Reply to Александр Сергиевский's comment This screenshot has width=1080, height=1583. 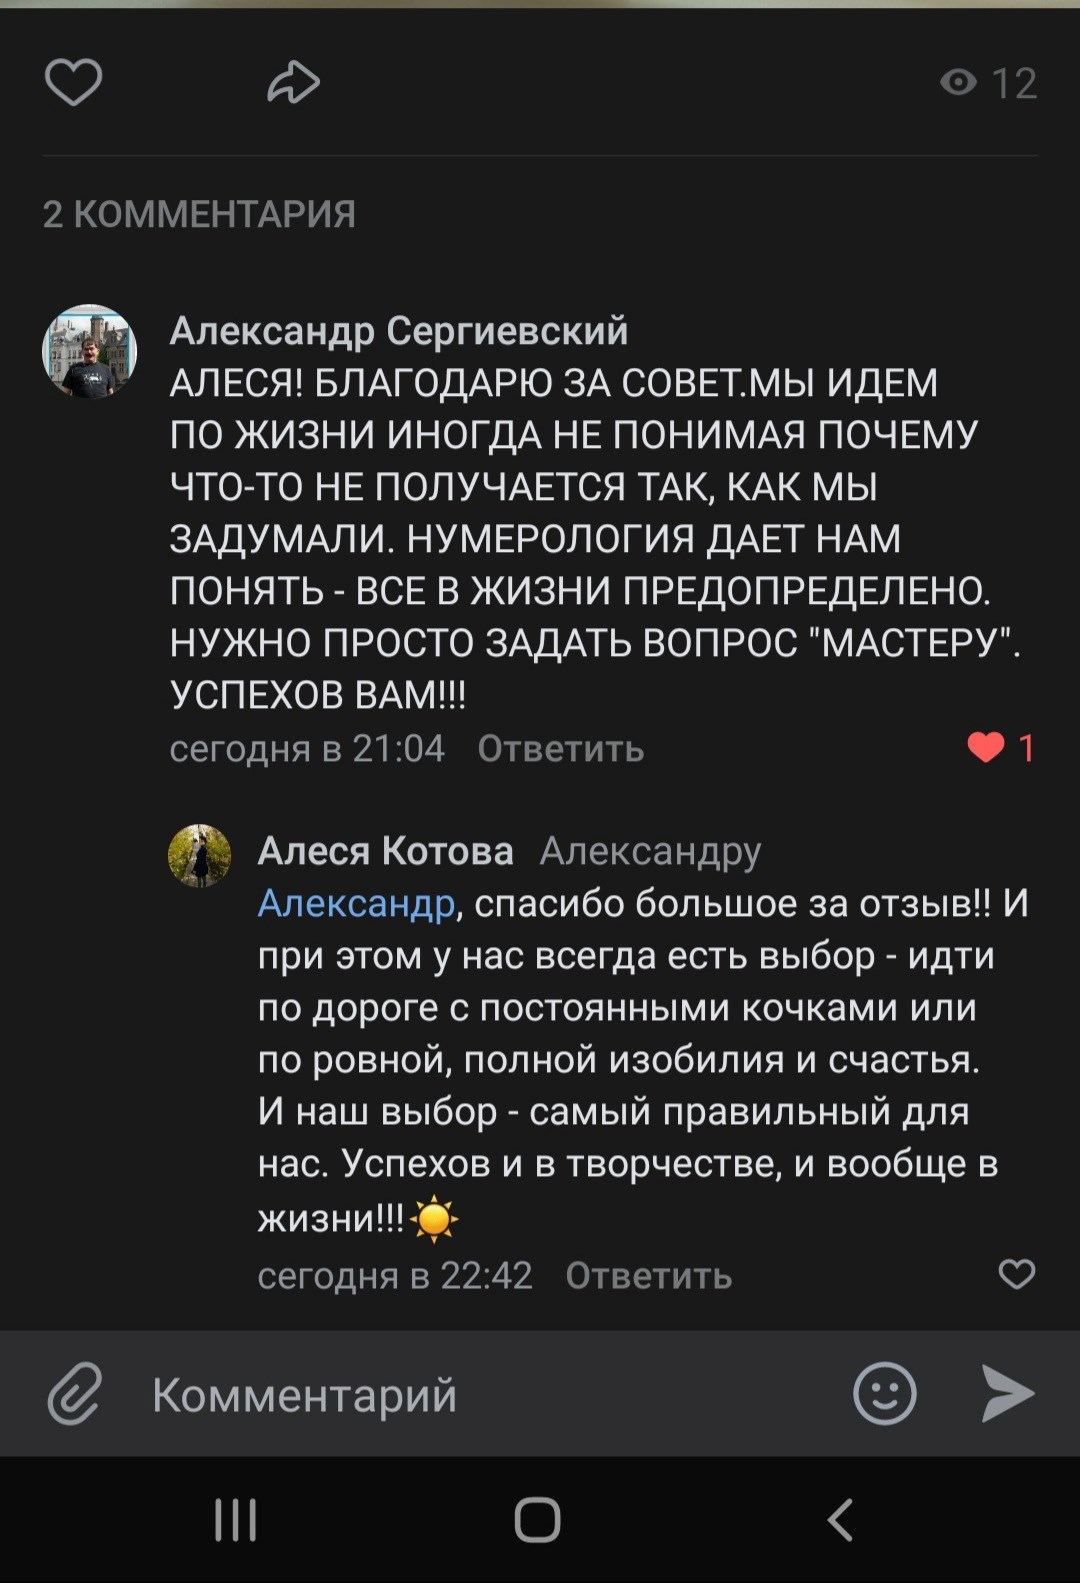(x=560, y=748)
